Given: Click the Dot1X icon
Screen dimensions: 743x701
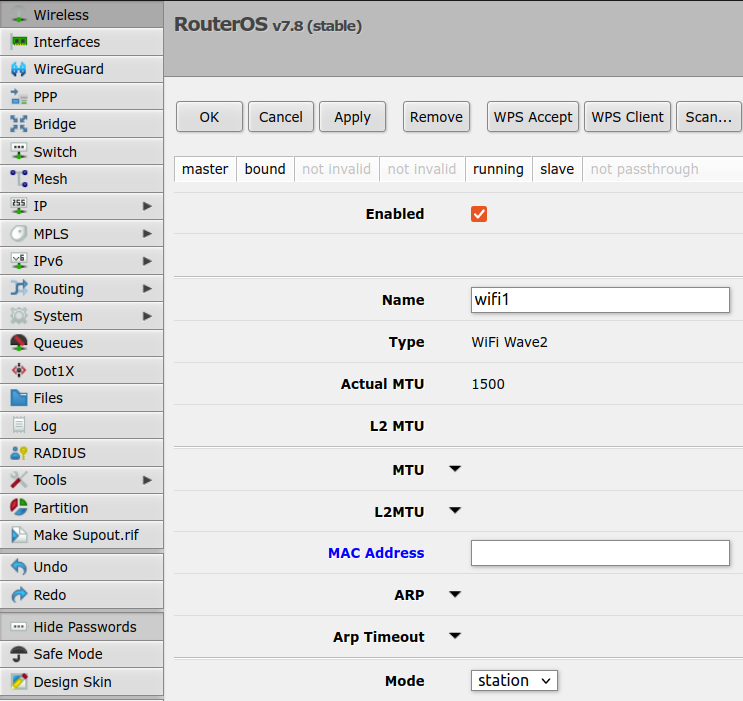Looking at the screenshot, I should [19, 371].
